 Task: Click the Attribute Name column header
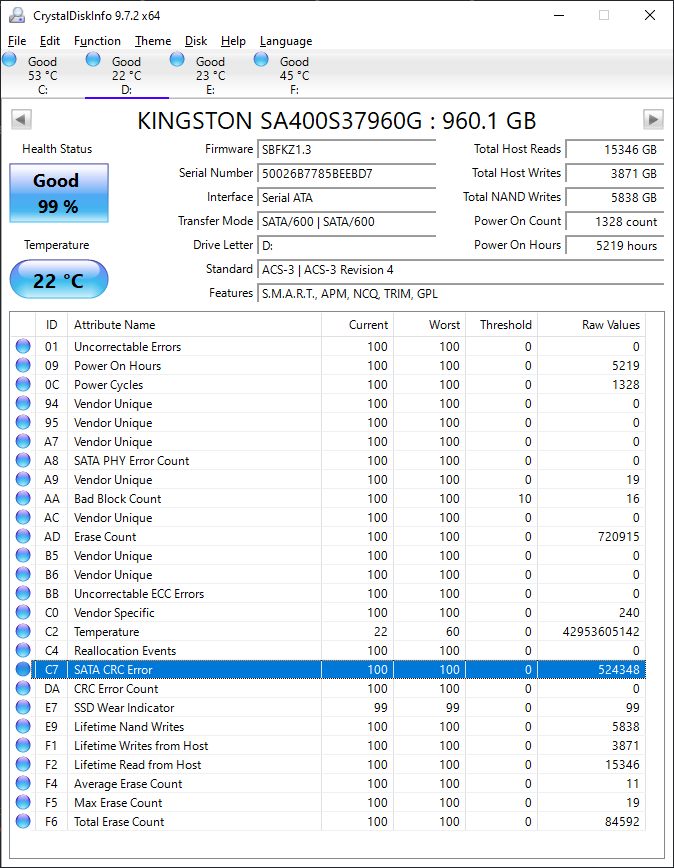click(x=194, y=325)
